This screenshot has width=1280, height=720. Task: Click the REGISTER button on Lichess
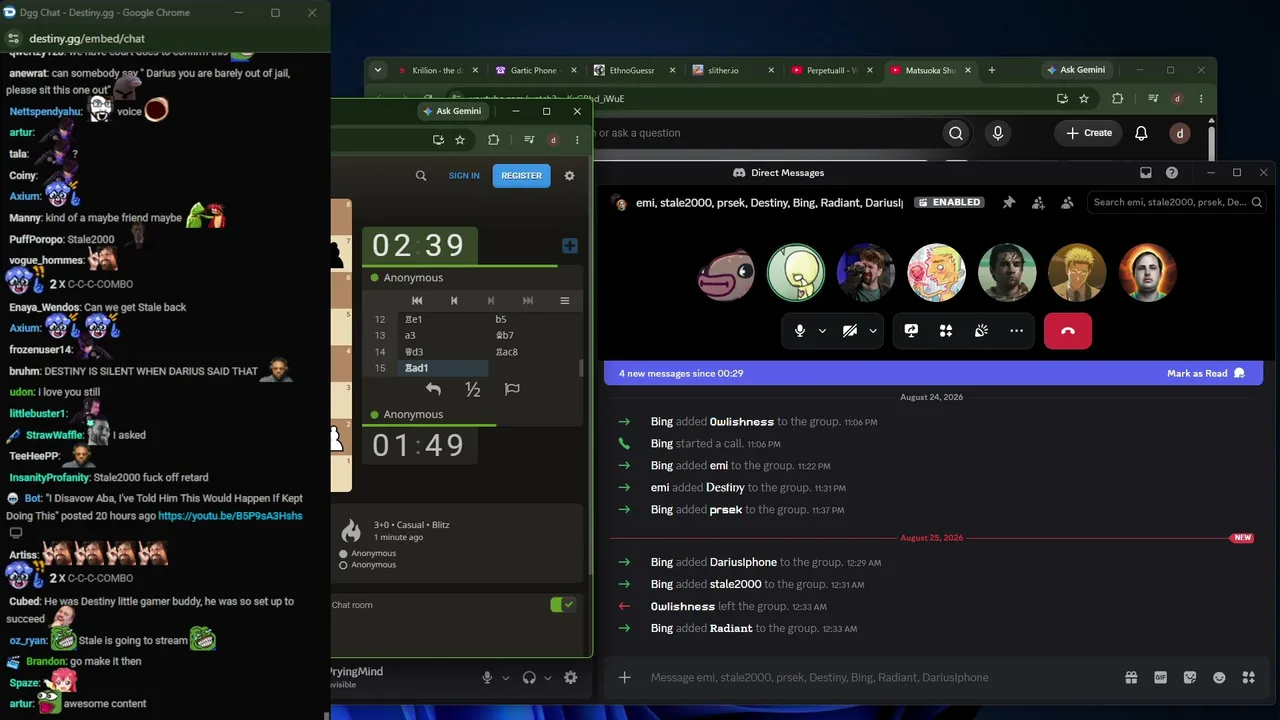[x=521, y=175]
